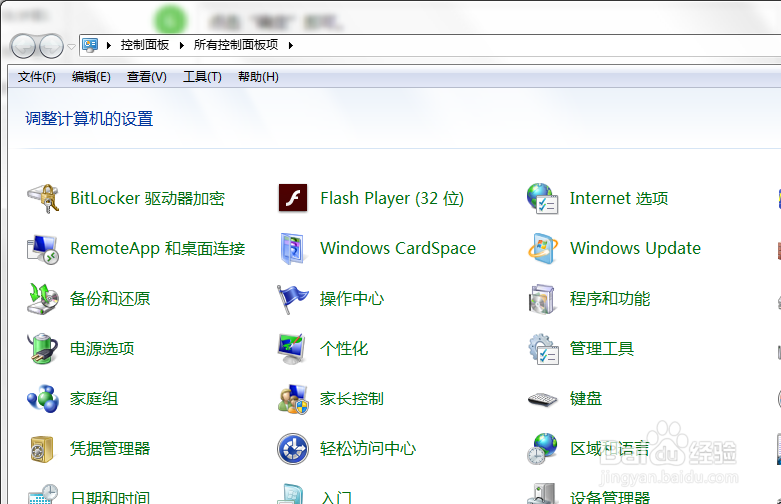Expand arrow before 控制面板 breadcrumb

[109, 45]
